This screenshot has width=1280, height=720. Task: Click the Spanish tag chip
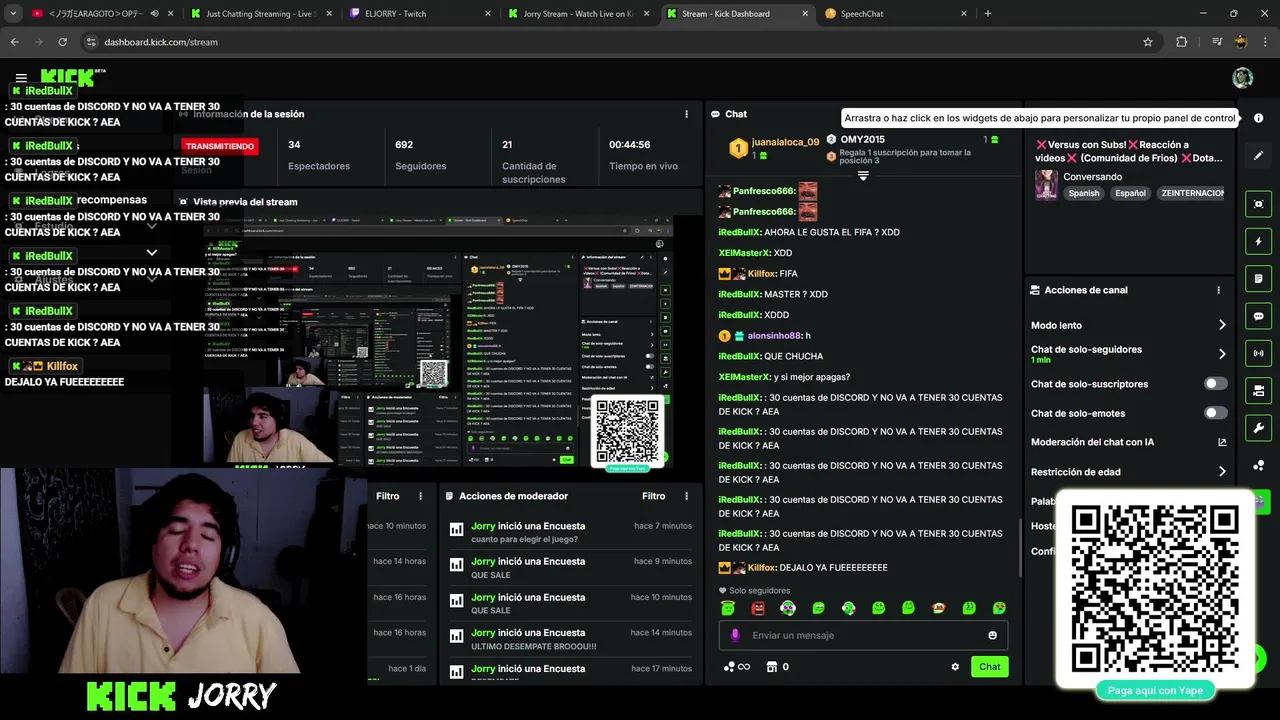[1083, 193]
